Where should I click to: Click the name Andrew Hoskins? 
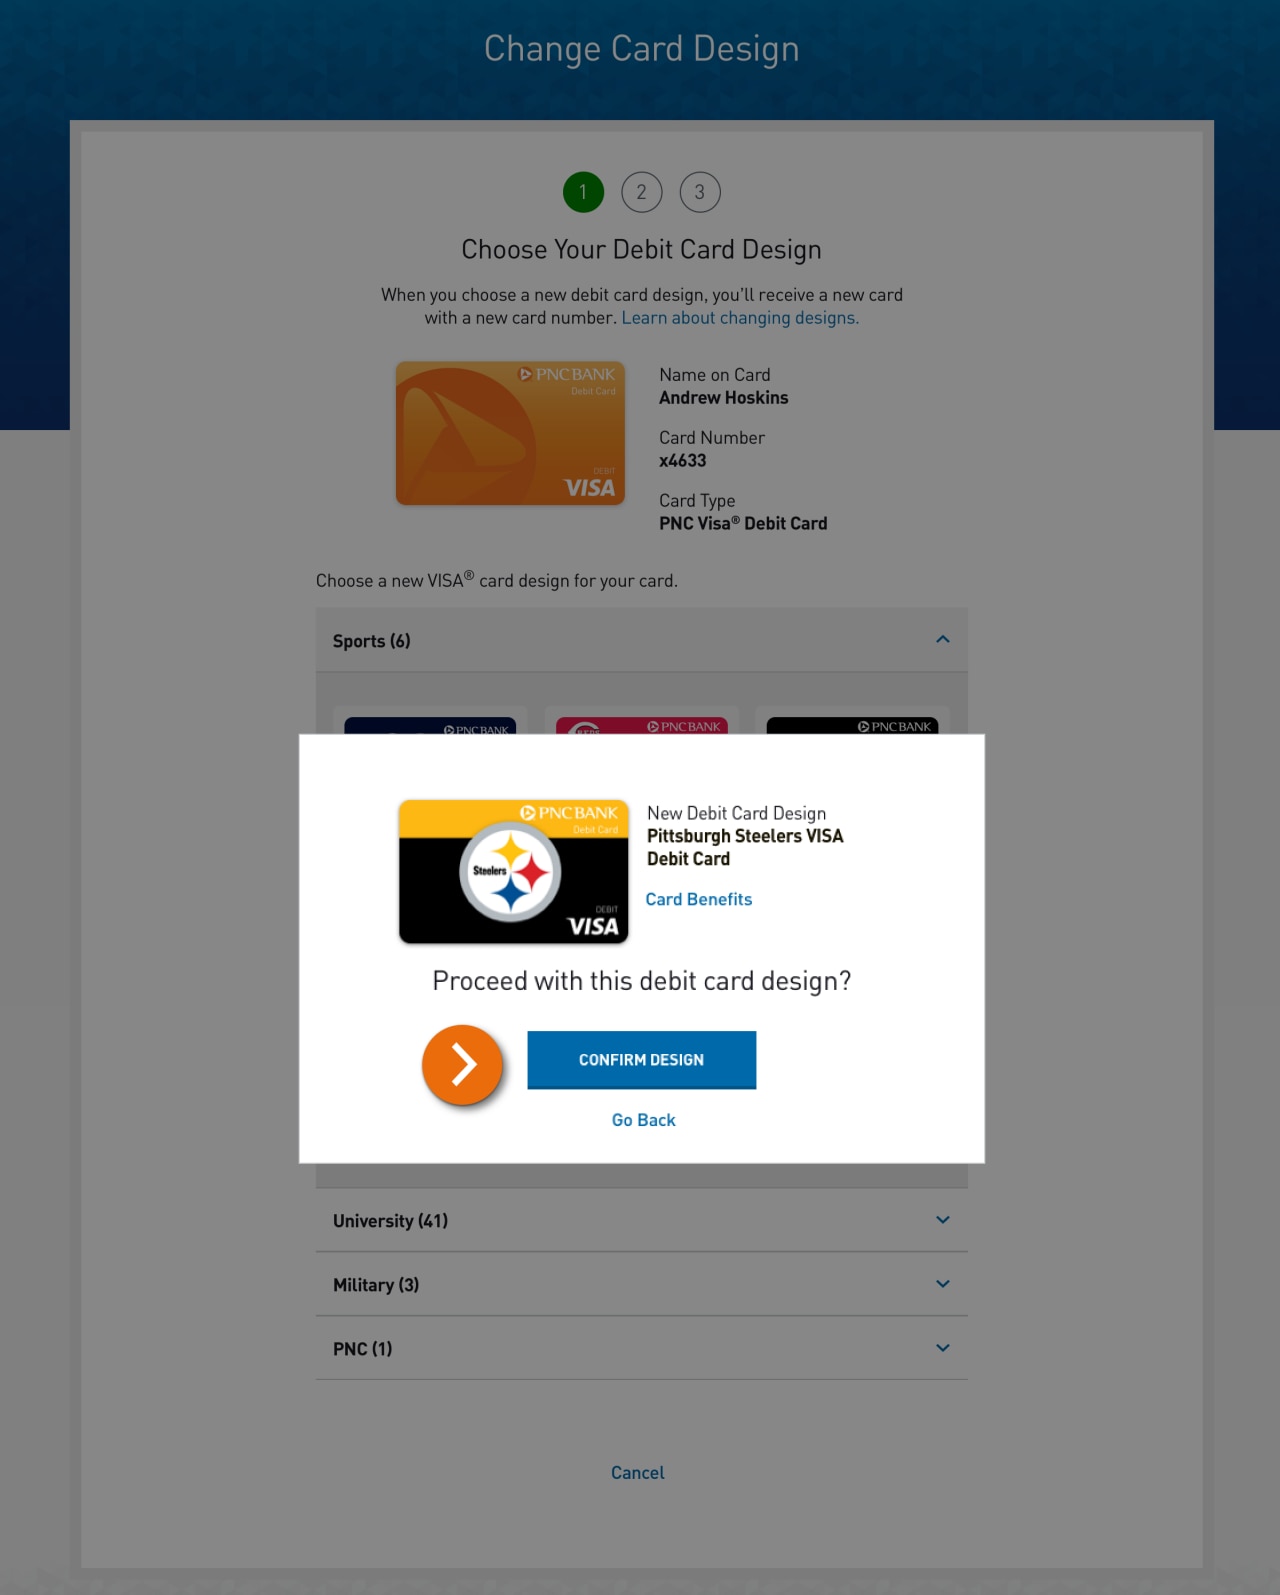pyautogui.click(x=724, y=398)
